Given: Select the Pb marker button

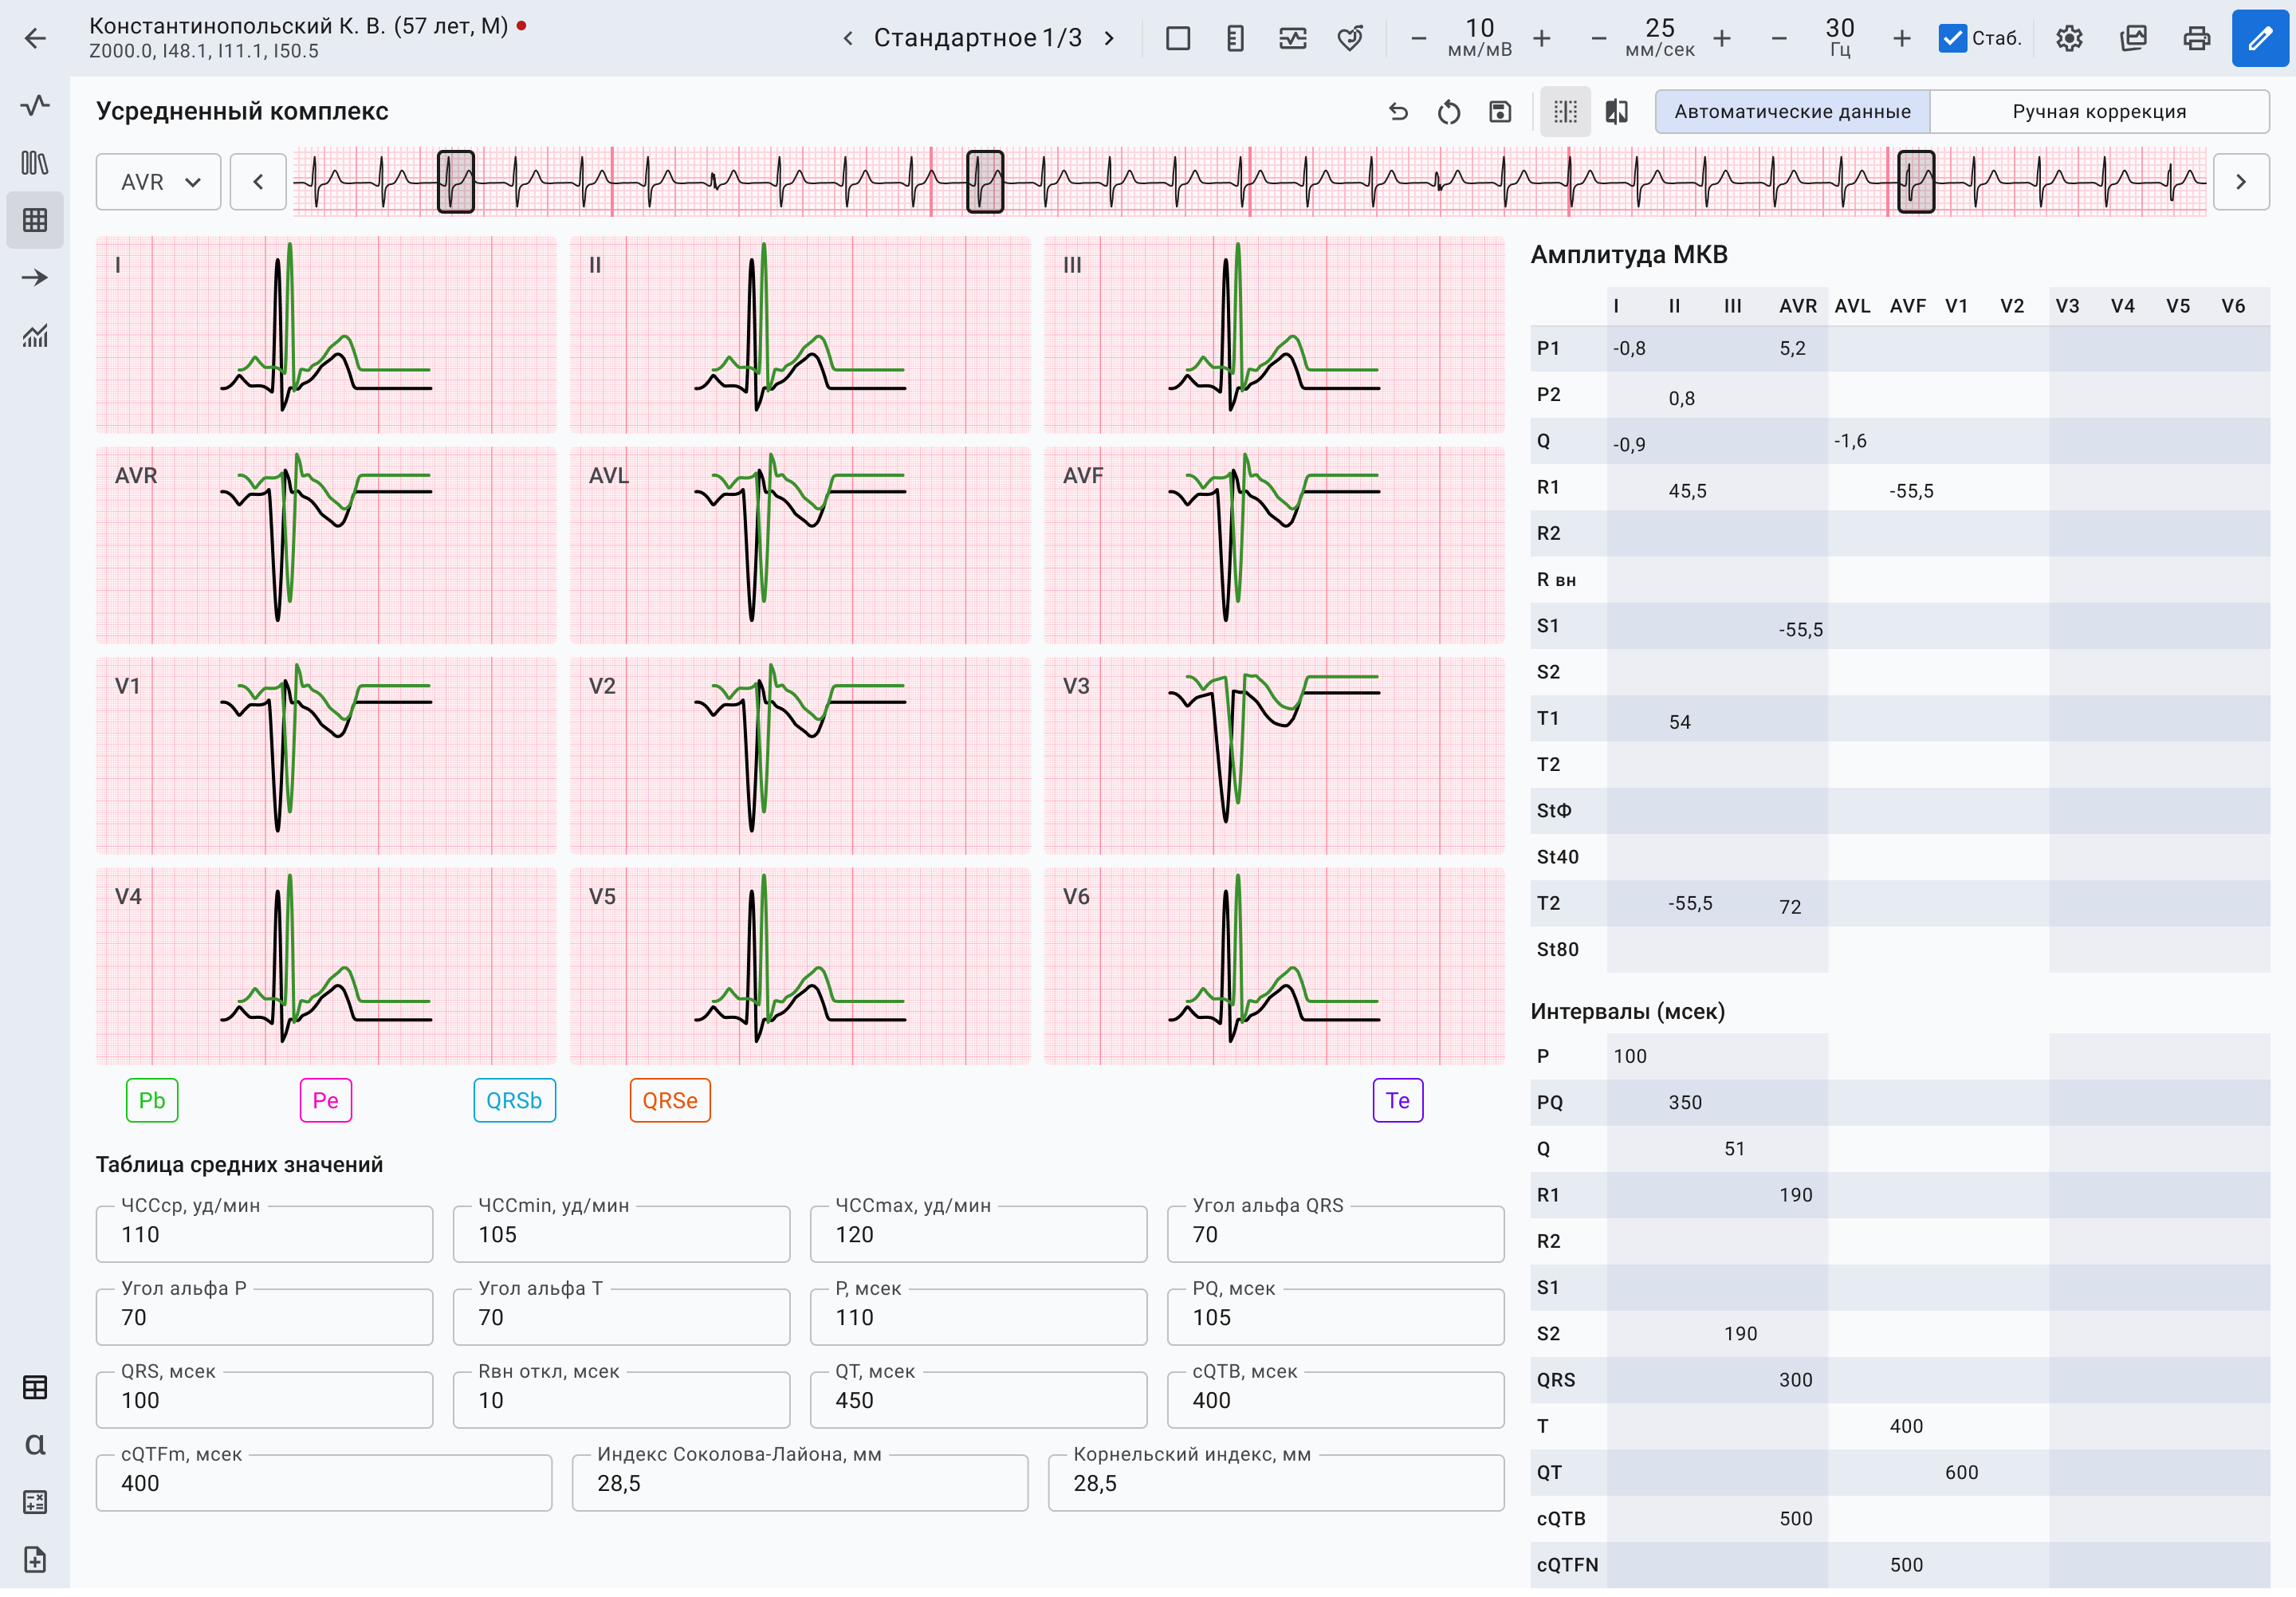Looking at the screenshot, I should click(x=152, y=1100).
